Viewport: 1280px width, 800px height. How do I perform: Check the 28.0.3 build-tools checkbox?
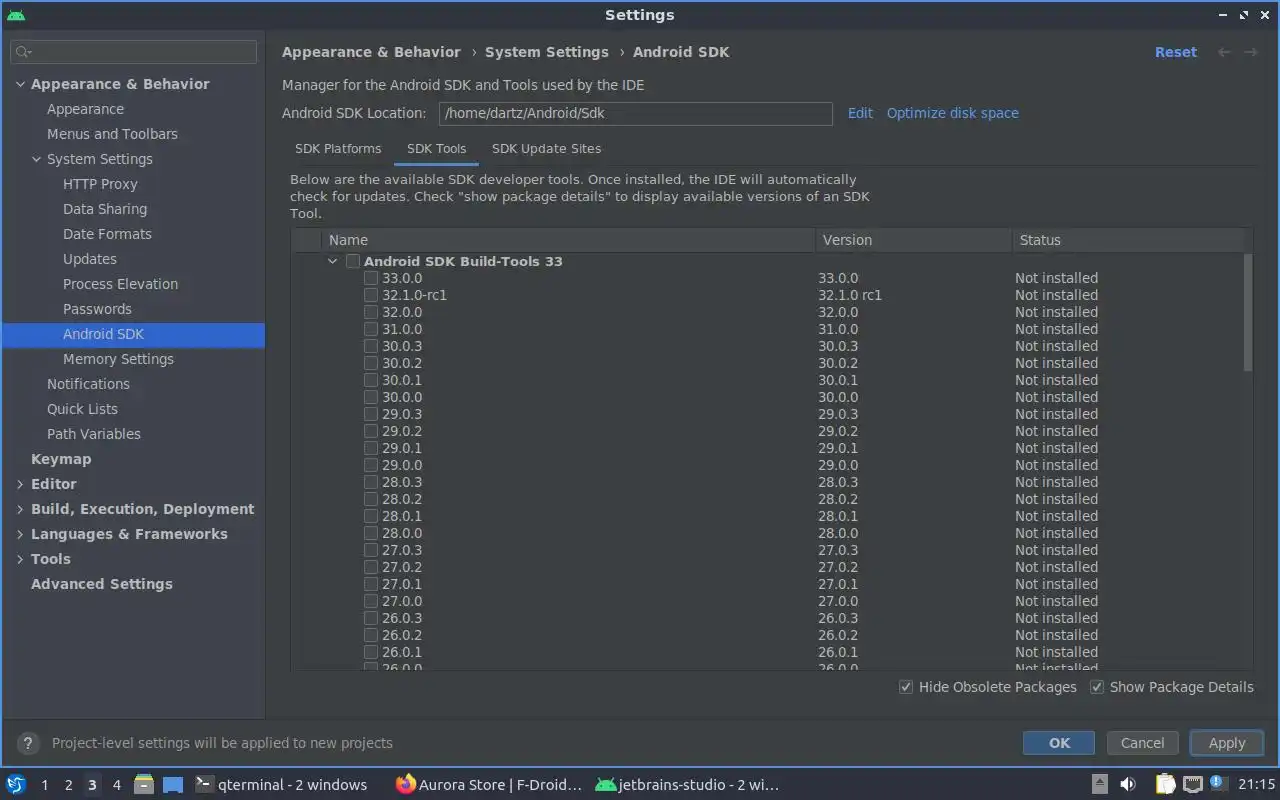[x=371, y=482]
